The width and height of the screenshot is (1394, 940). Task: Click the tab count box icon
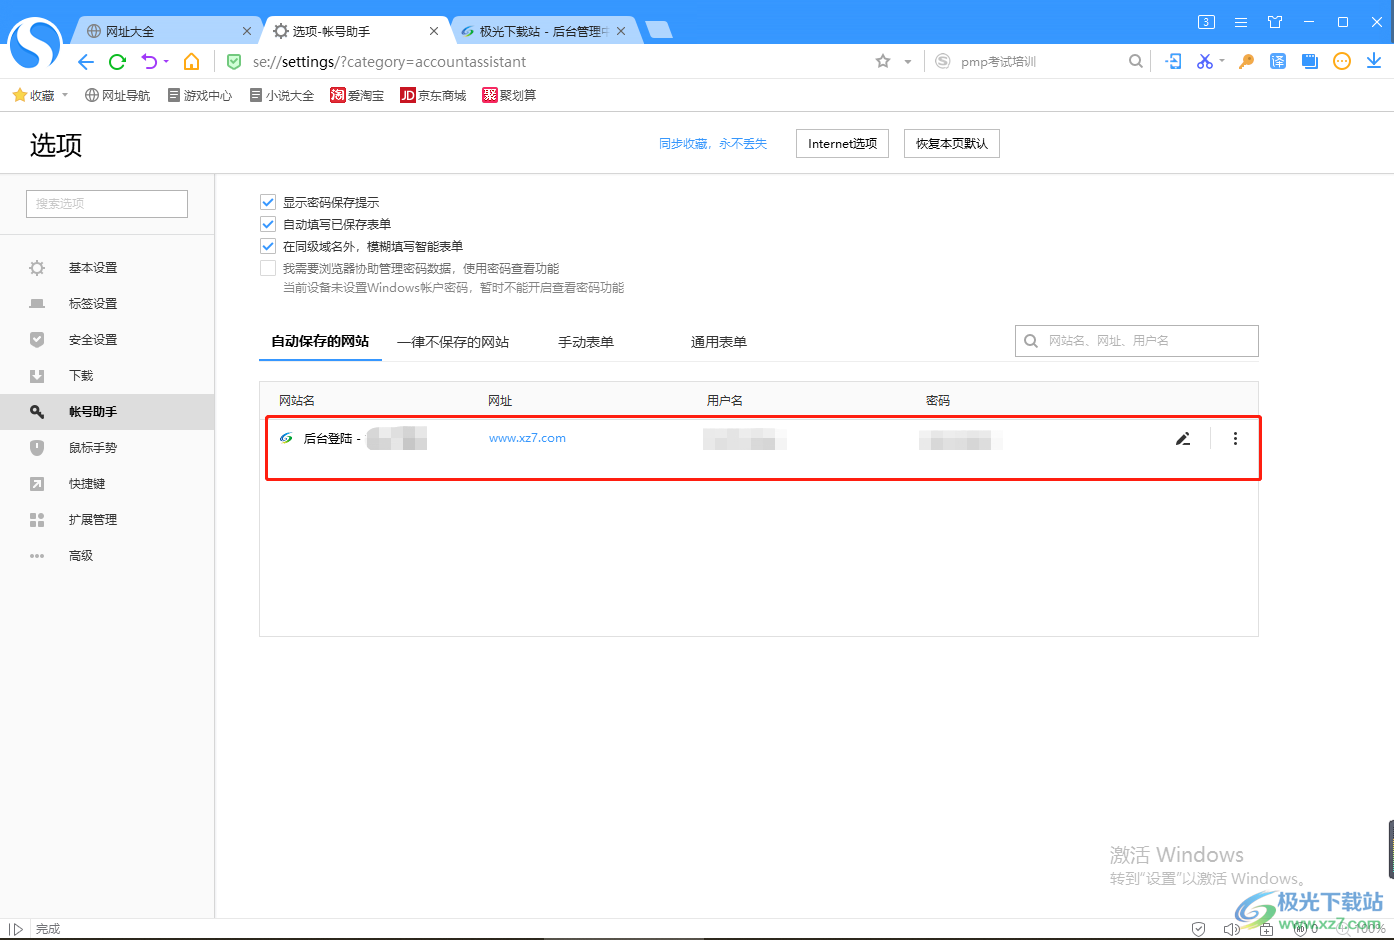tap(1206, 22)
